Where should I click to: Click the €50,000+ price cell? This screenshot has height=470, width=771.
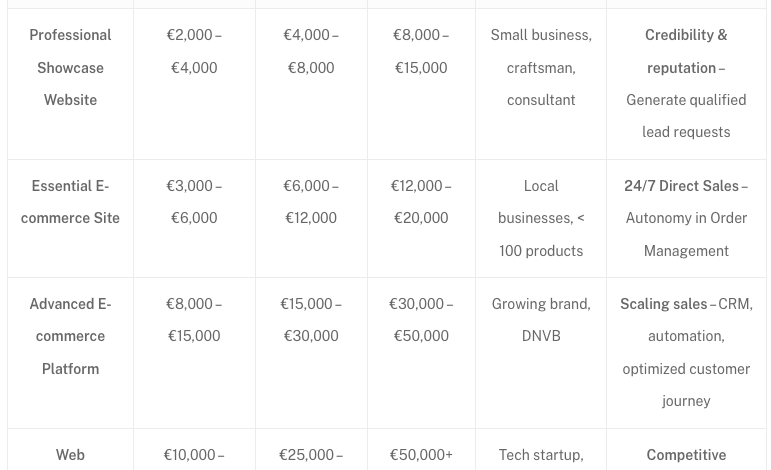pos(421,455)
